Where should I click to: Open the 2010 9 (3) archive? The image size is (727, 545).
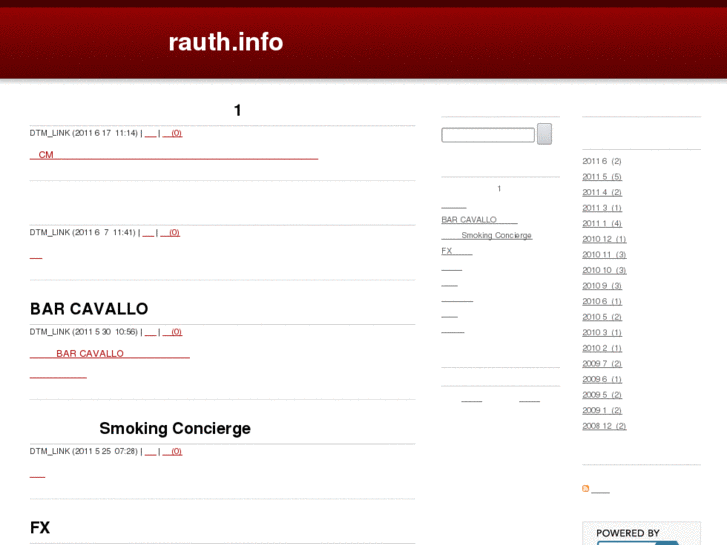click(x=602, y=286)
